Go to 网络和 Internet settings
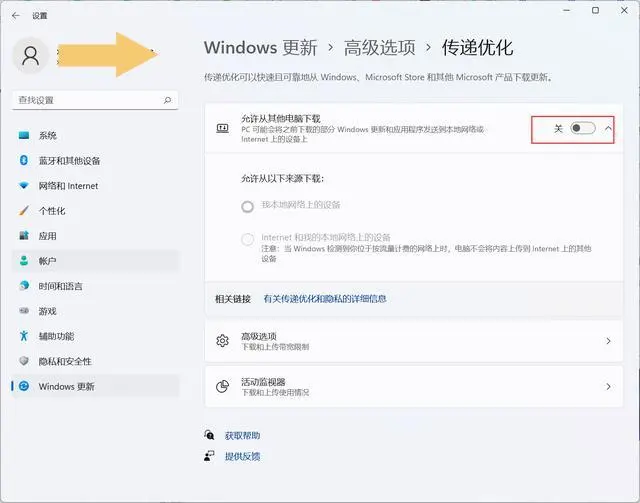640x503 pixels. tap(96, 185)
